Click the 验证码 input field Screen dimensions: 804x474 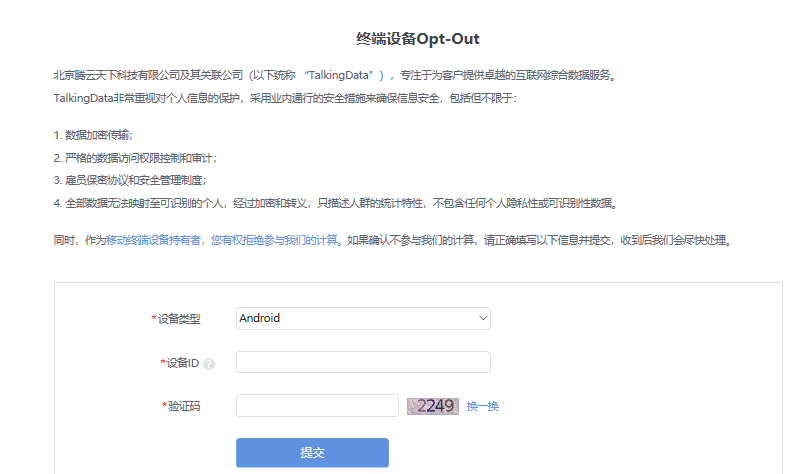point(317,406)
